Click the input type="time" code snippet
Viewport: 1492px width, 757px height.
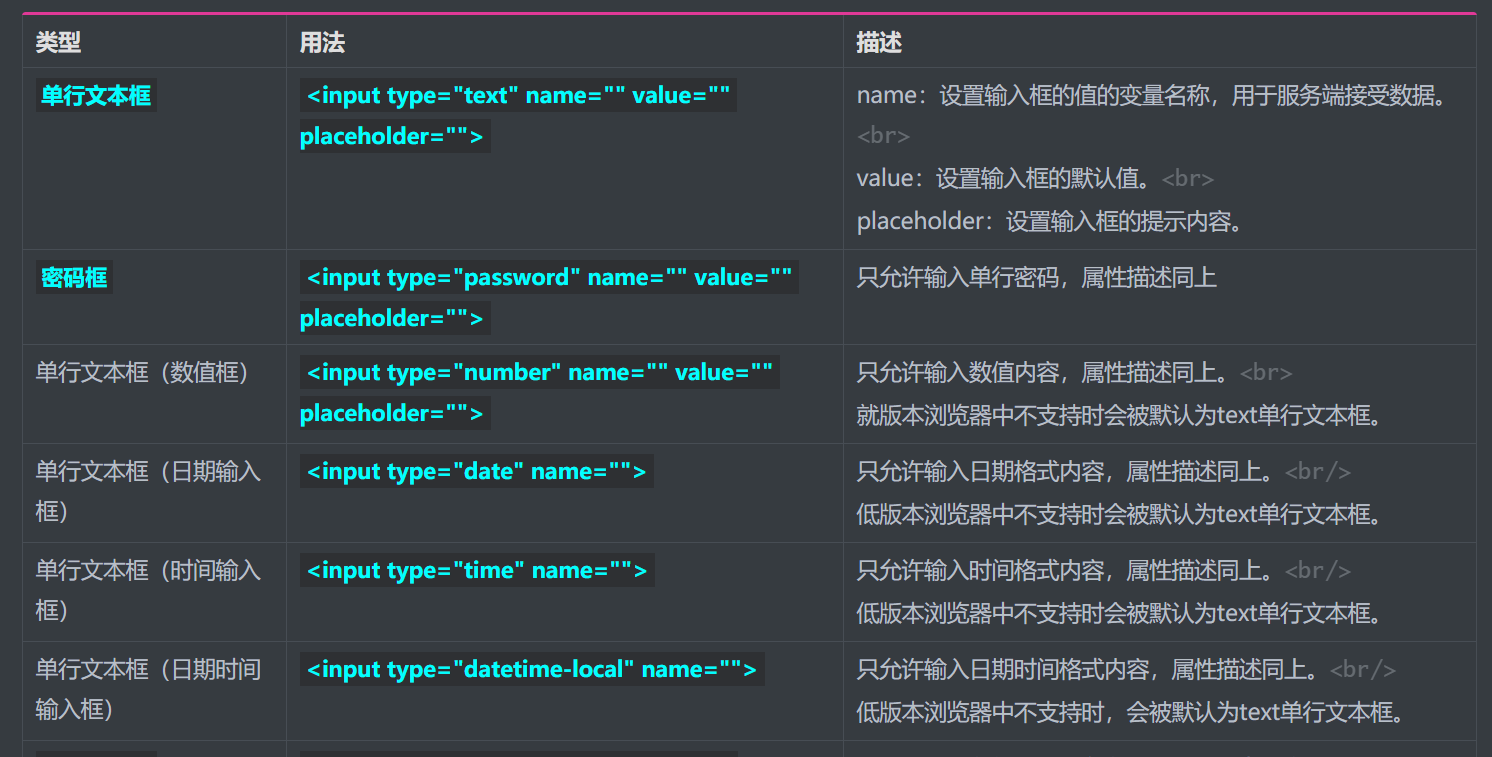point(477,570)
